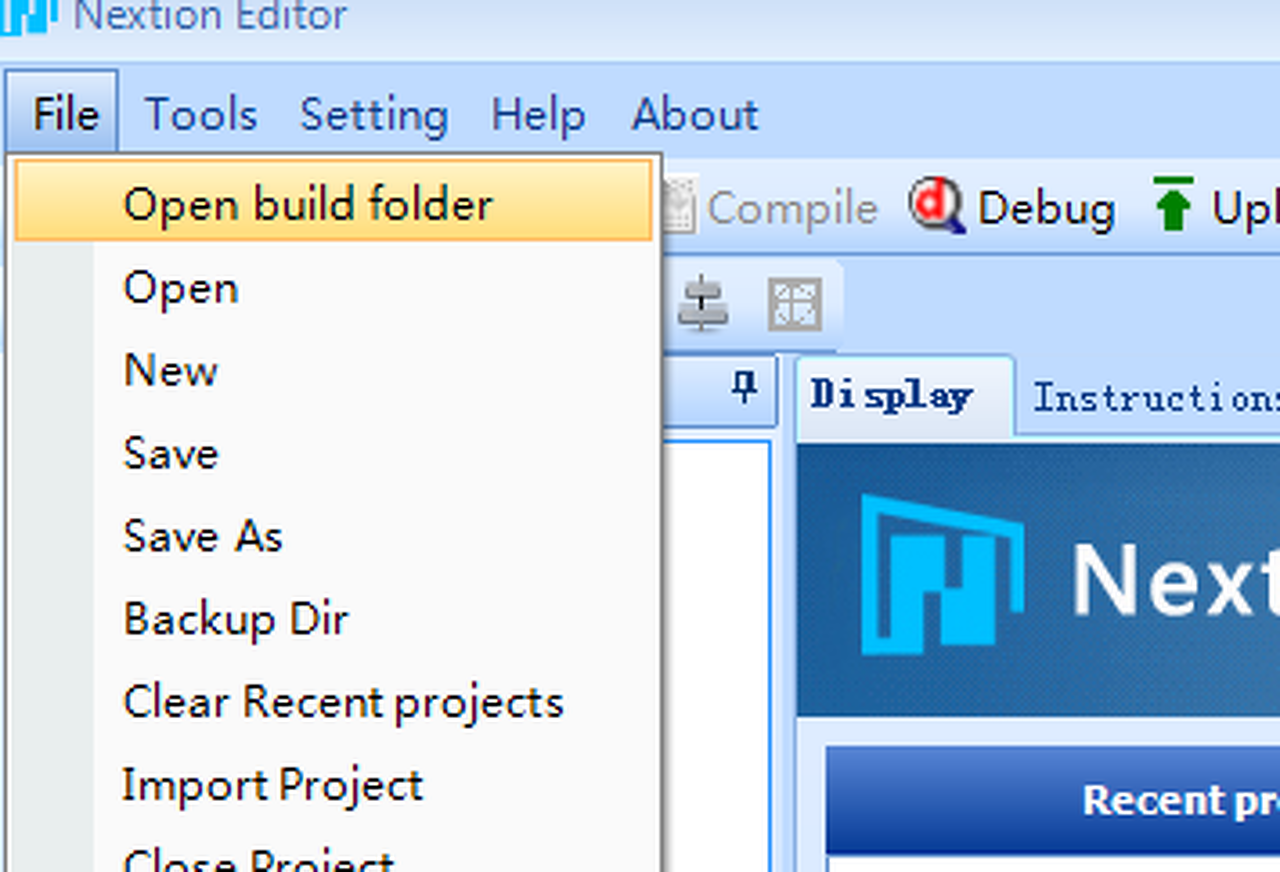The height and width of the screenshot is (872, 1280).
Task: Click the horizontal center align icon
Action: pyautogui.click(x=702, y=304)
